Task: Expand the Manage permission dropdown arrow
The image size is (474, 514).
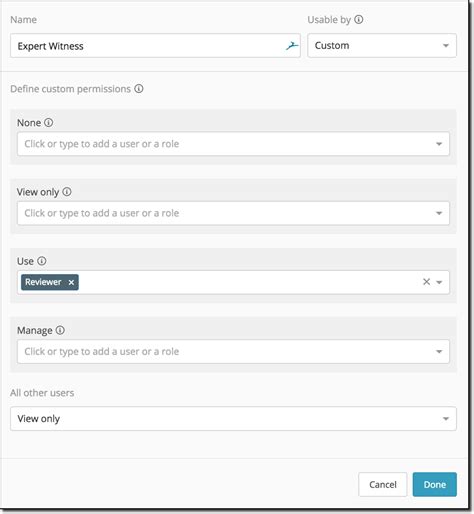Action: pyautogui.click(x=439, y=352)
